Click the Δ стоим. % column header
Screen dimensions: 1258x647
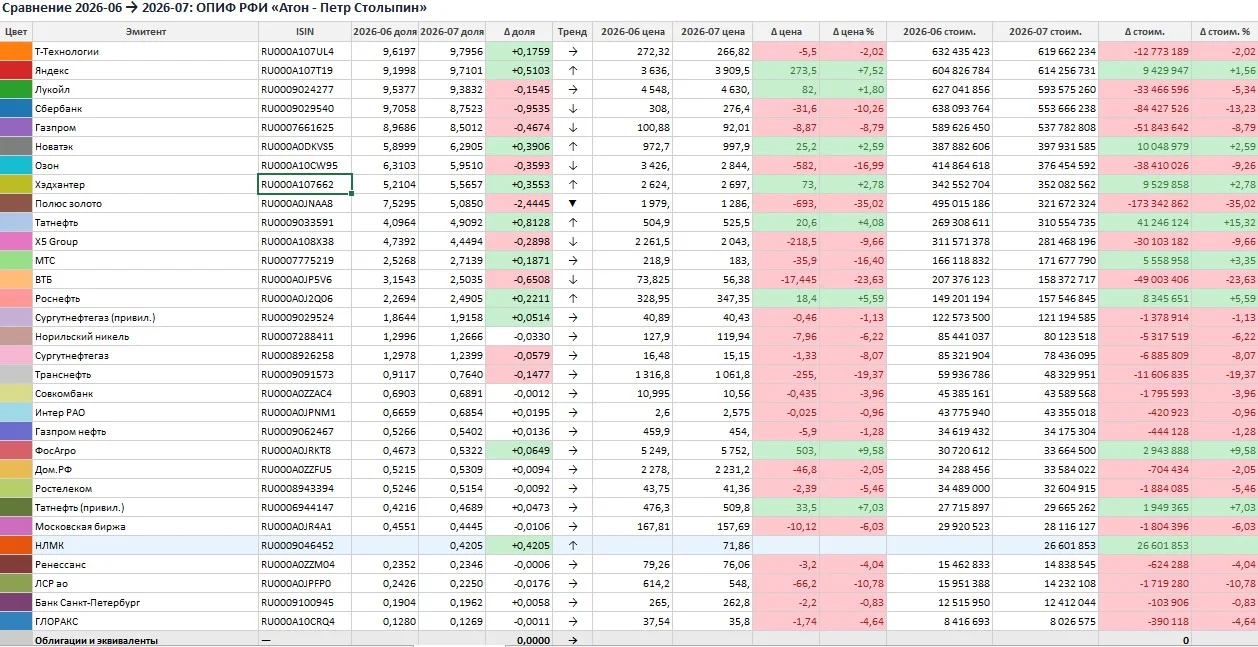click(1225, 31)
